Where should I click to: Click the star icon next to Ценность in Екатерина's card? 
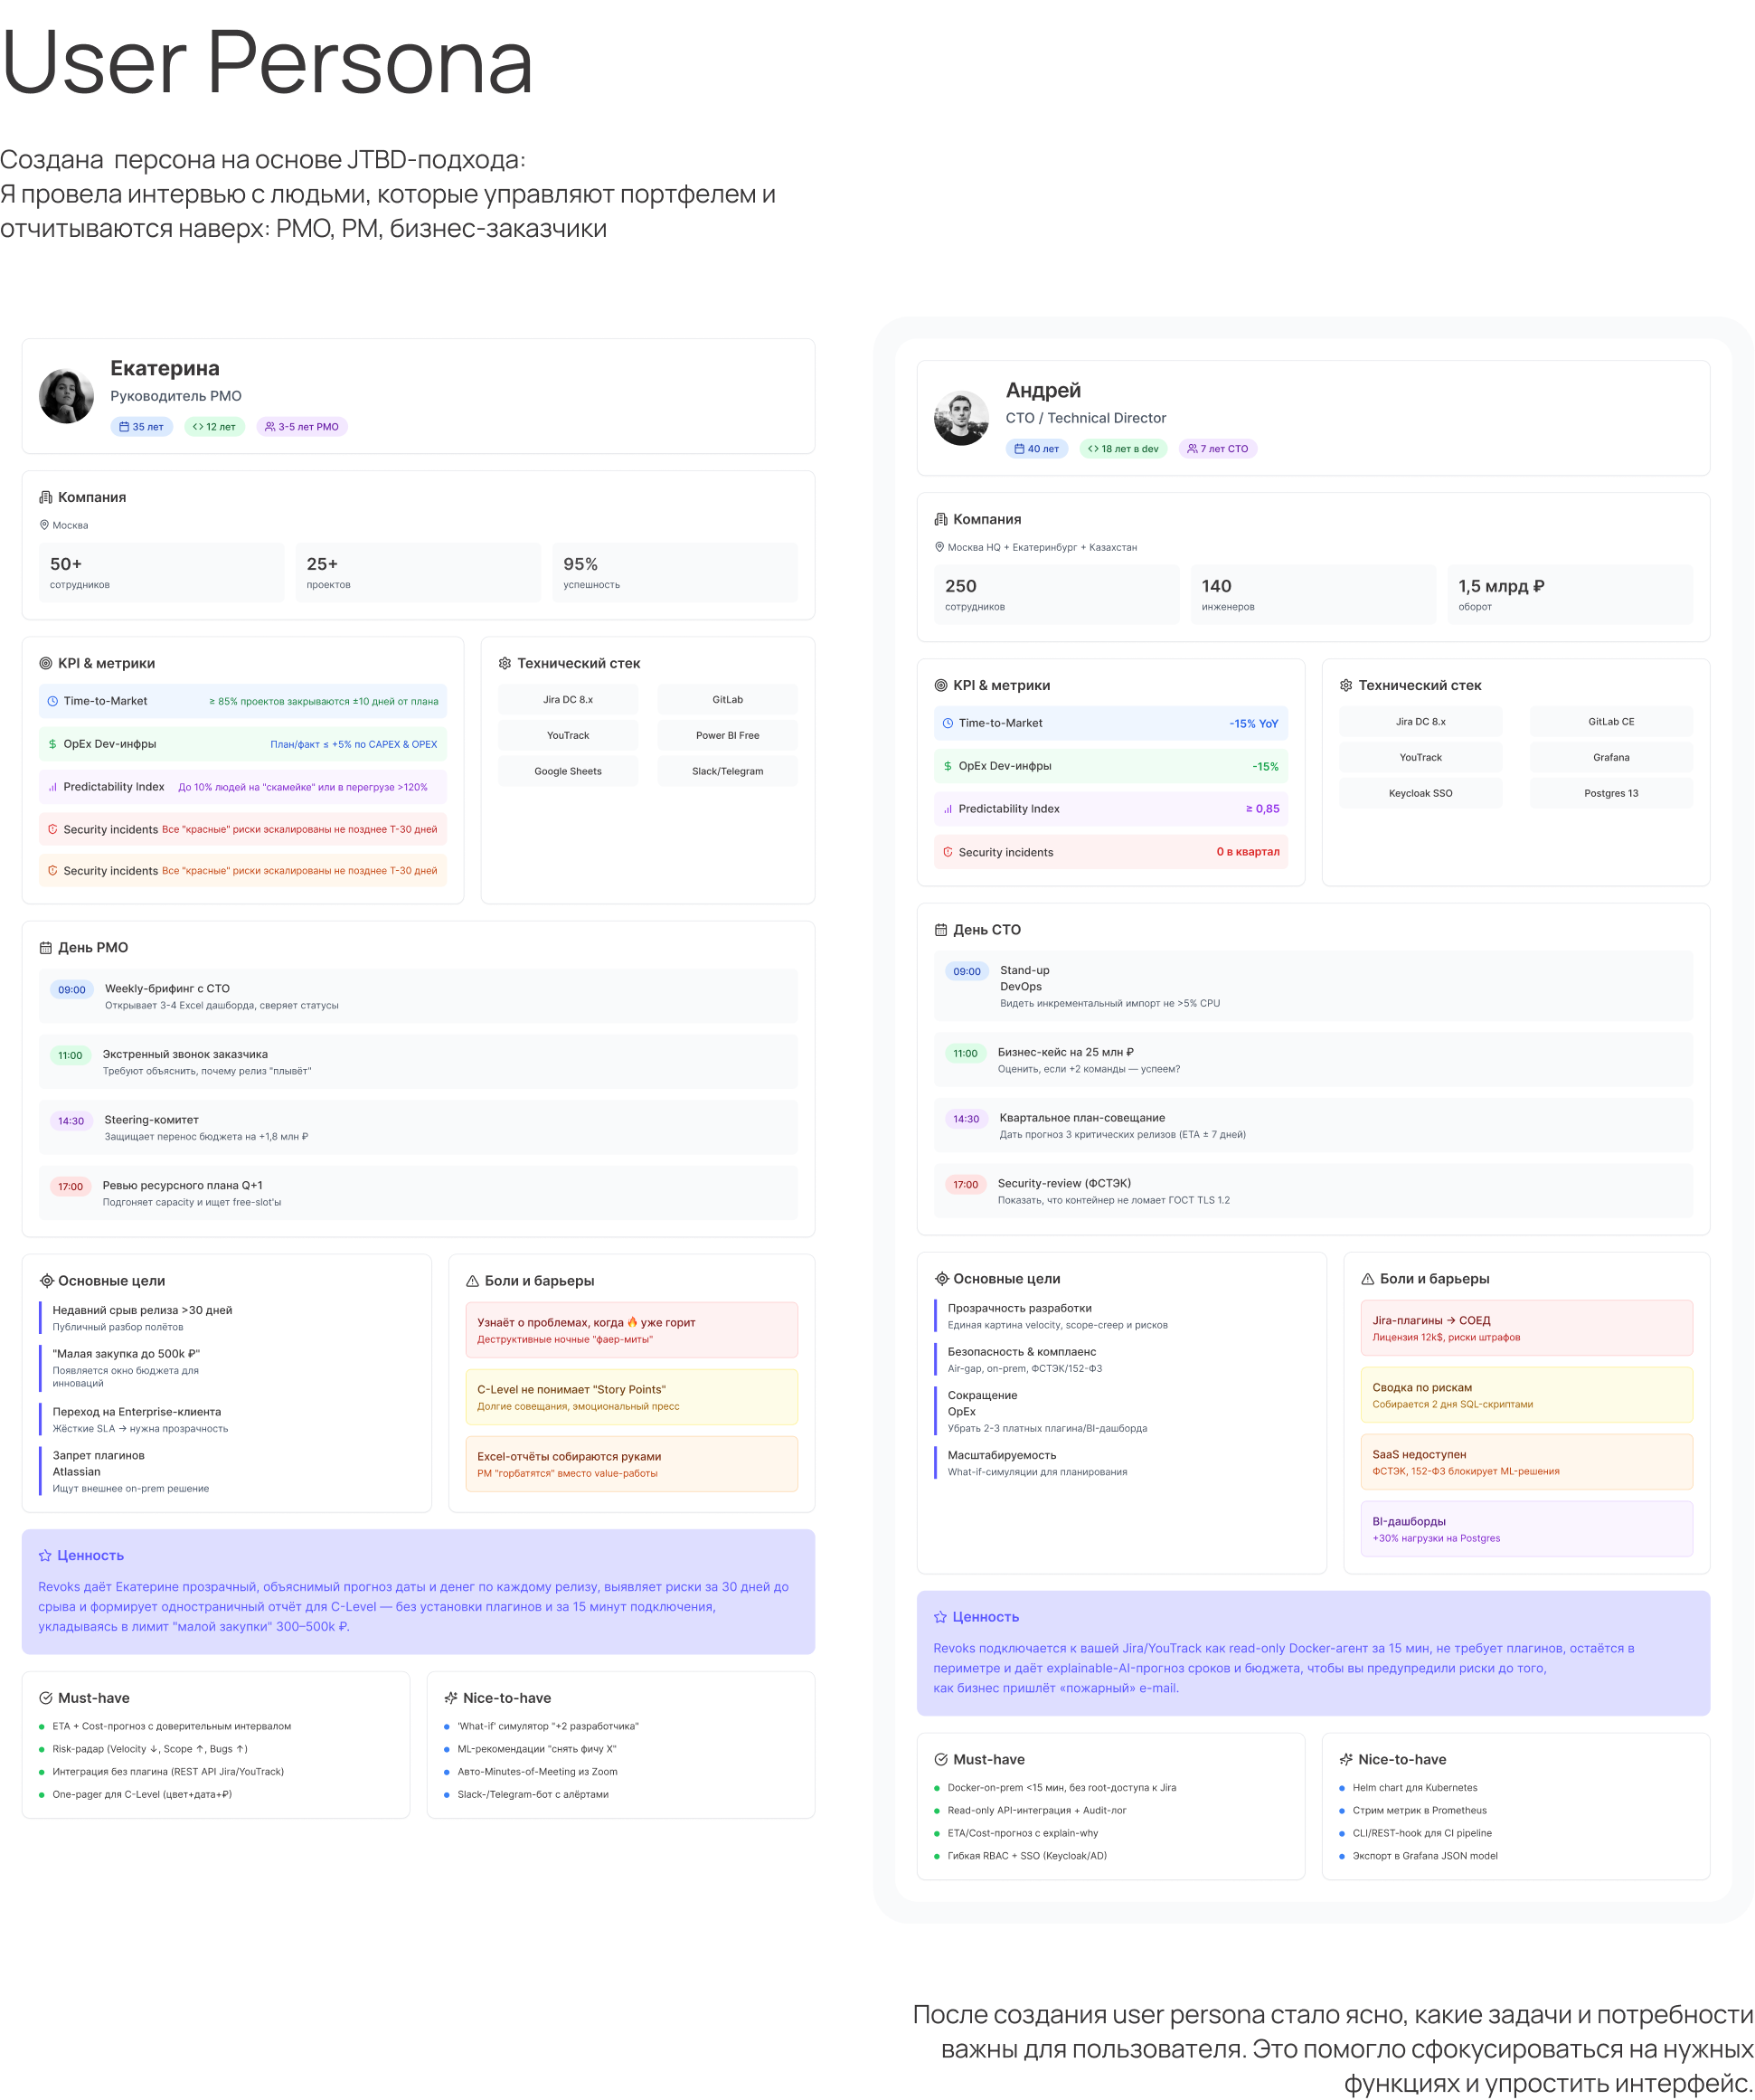tap(45, 1555)
